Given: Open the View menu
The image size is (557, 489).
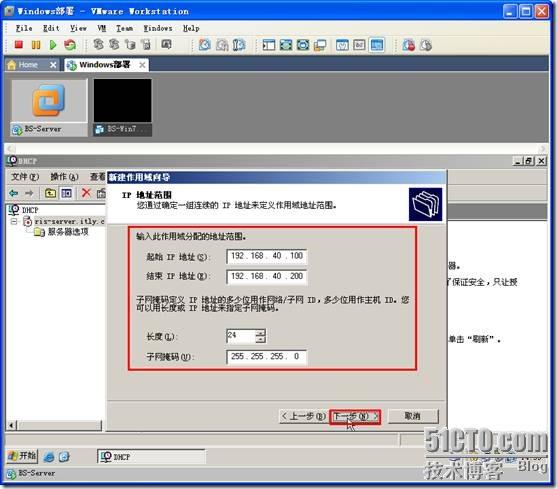Looking at the screenshot, I should pos(78,28).
